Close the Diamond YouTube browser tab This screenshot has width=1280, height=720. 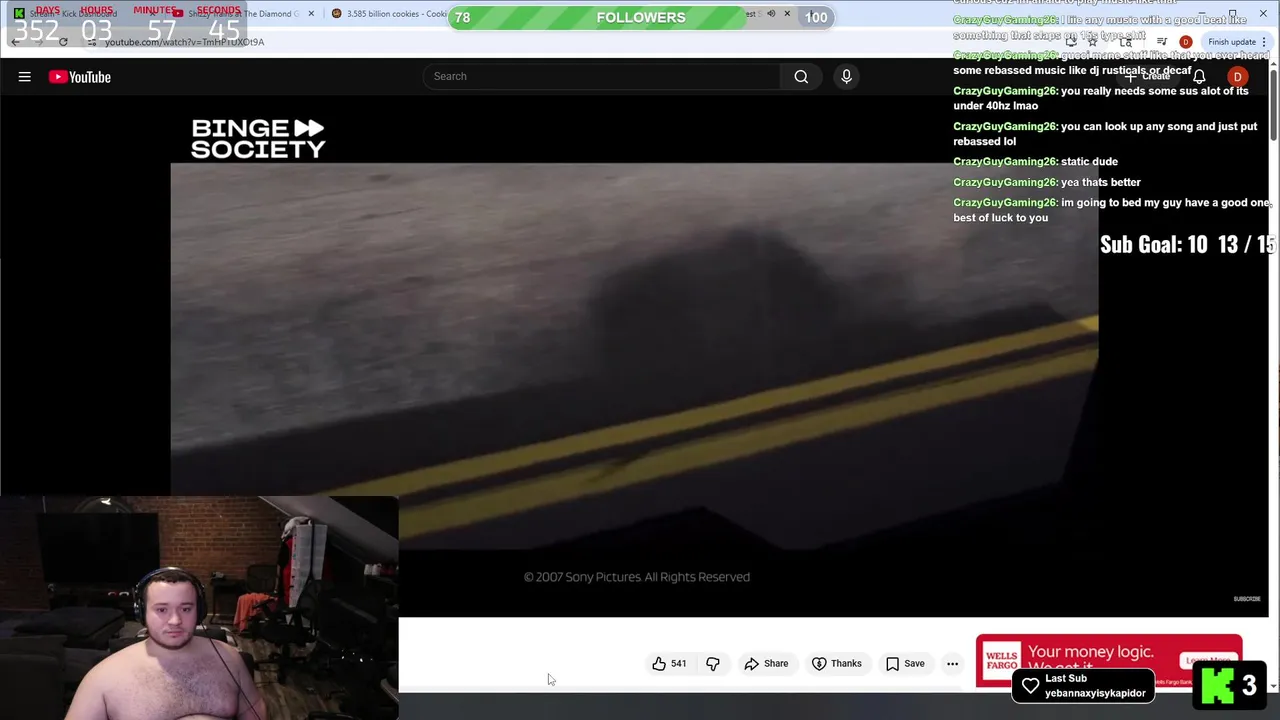coord(311,14)
